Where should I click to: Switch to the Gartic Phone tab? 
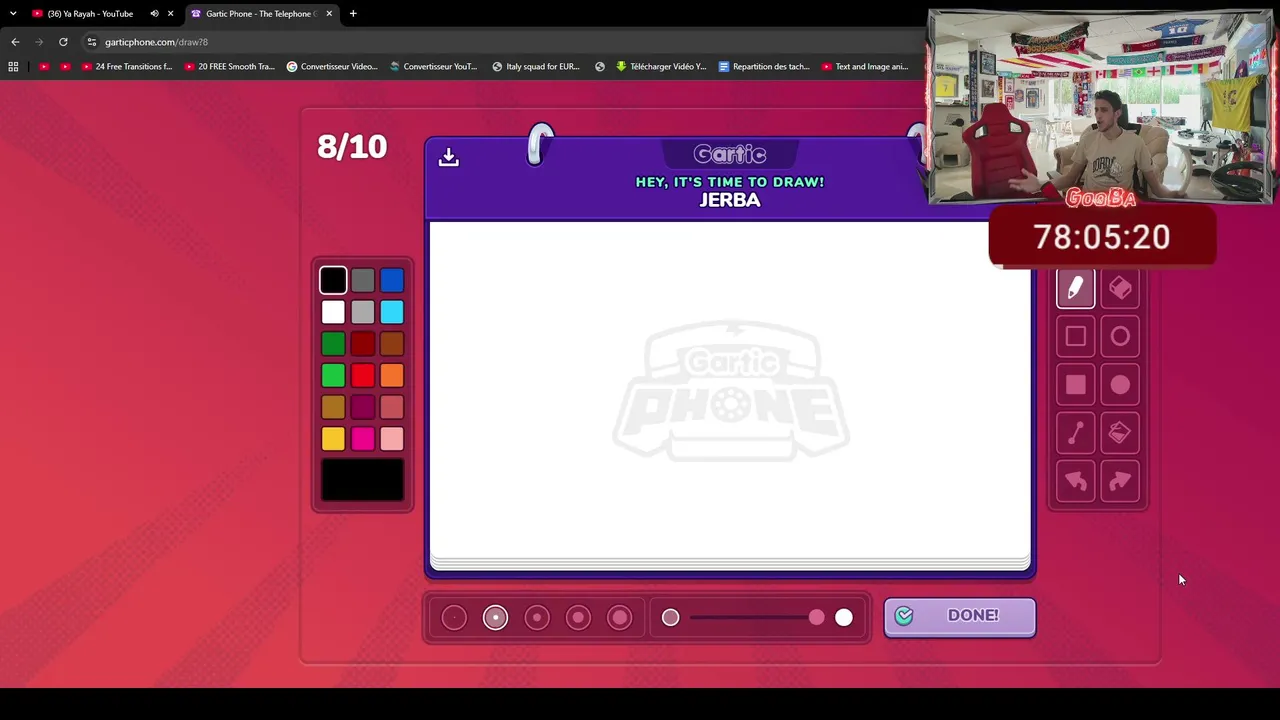262,14
